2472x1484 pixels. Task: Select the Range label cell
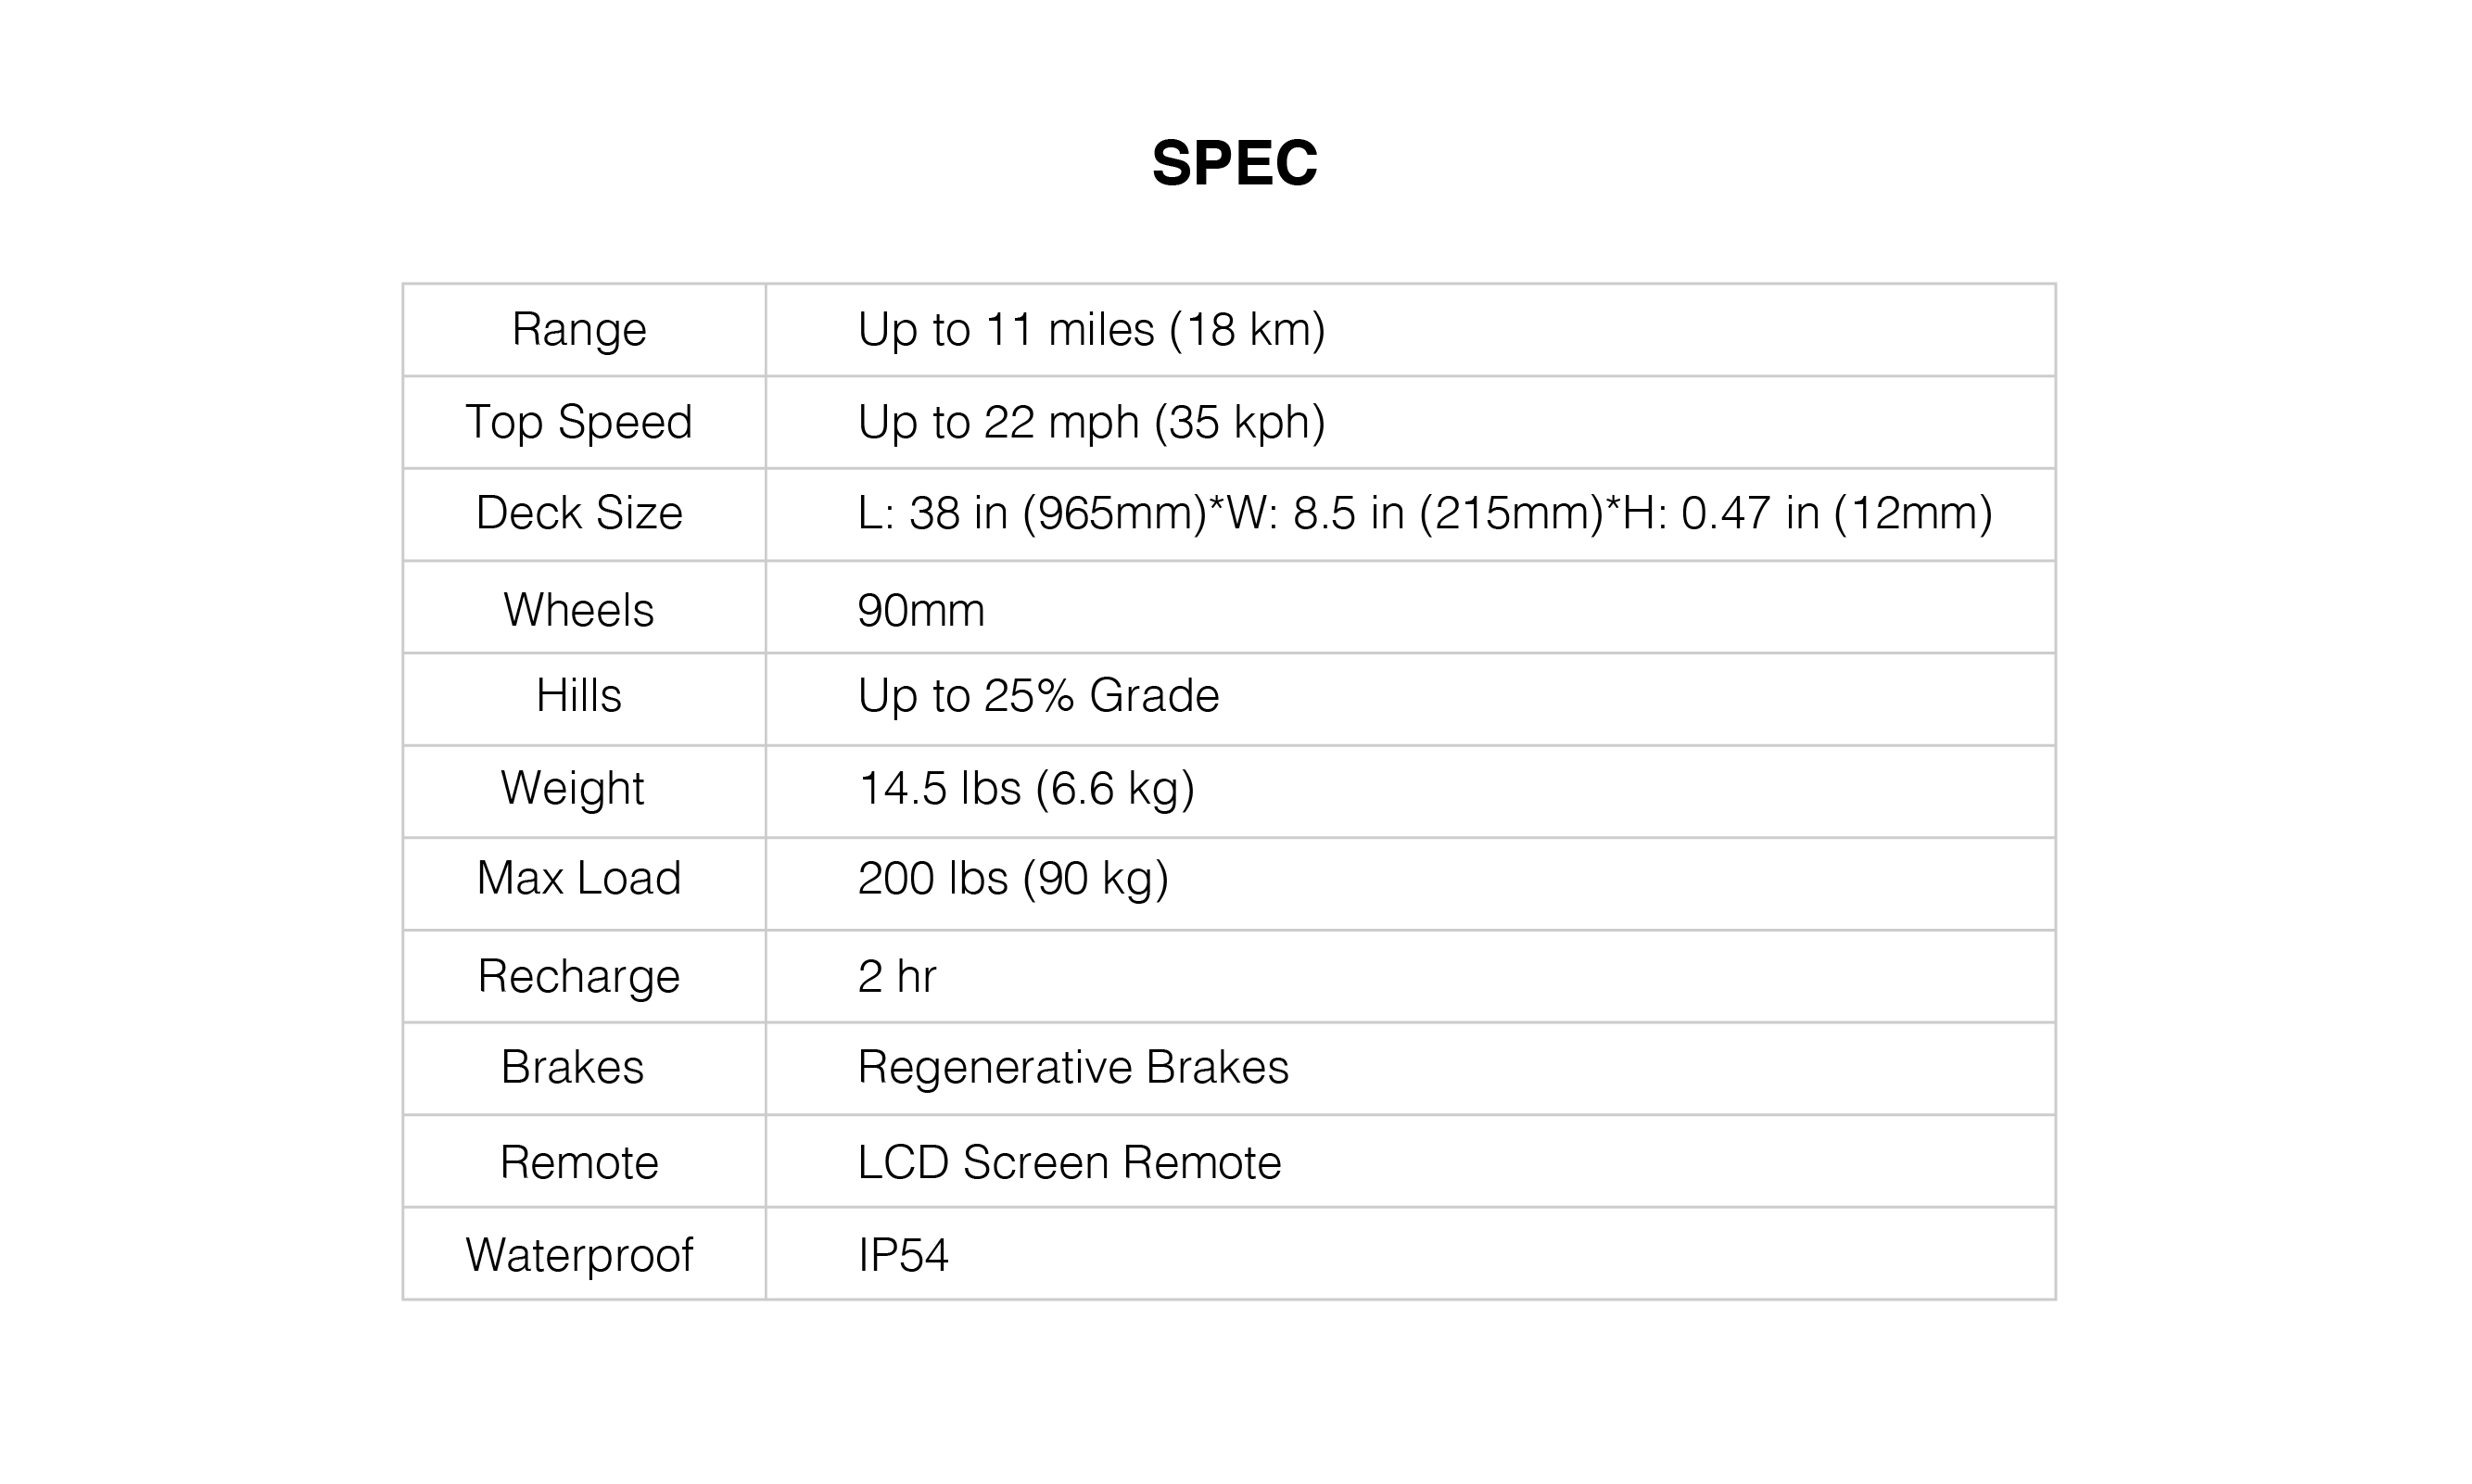click(x=584, y=330)
